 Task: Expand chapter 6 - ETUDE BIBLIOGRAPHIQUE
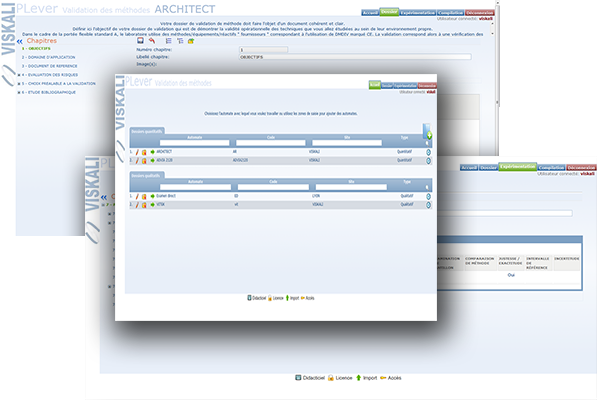pyautogui.click(x=19, y=92)
